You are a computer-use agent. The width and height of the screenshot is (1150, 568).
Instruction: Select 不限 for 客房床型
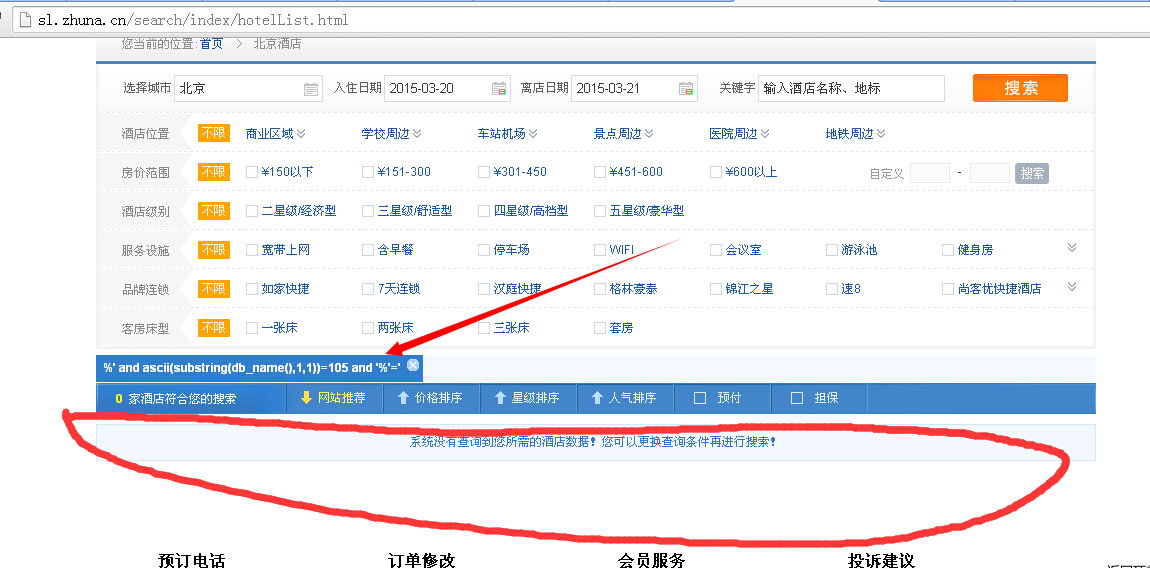(214, 327)
